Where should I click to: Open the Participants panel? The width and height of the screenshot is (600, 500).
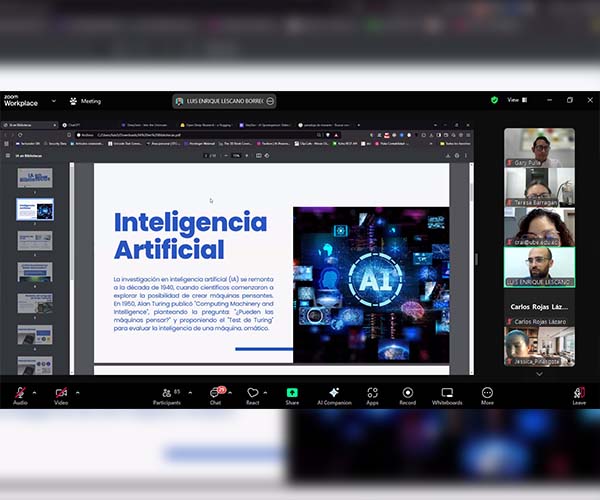pos(167,396)
